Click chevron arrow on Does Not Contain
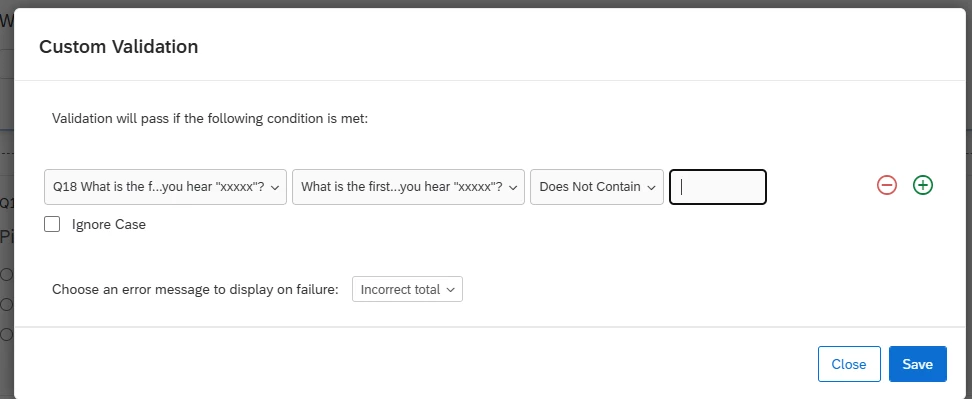Image resolution: width=972 pixels, height=399 pixels. tap(652, 187)
